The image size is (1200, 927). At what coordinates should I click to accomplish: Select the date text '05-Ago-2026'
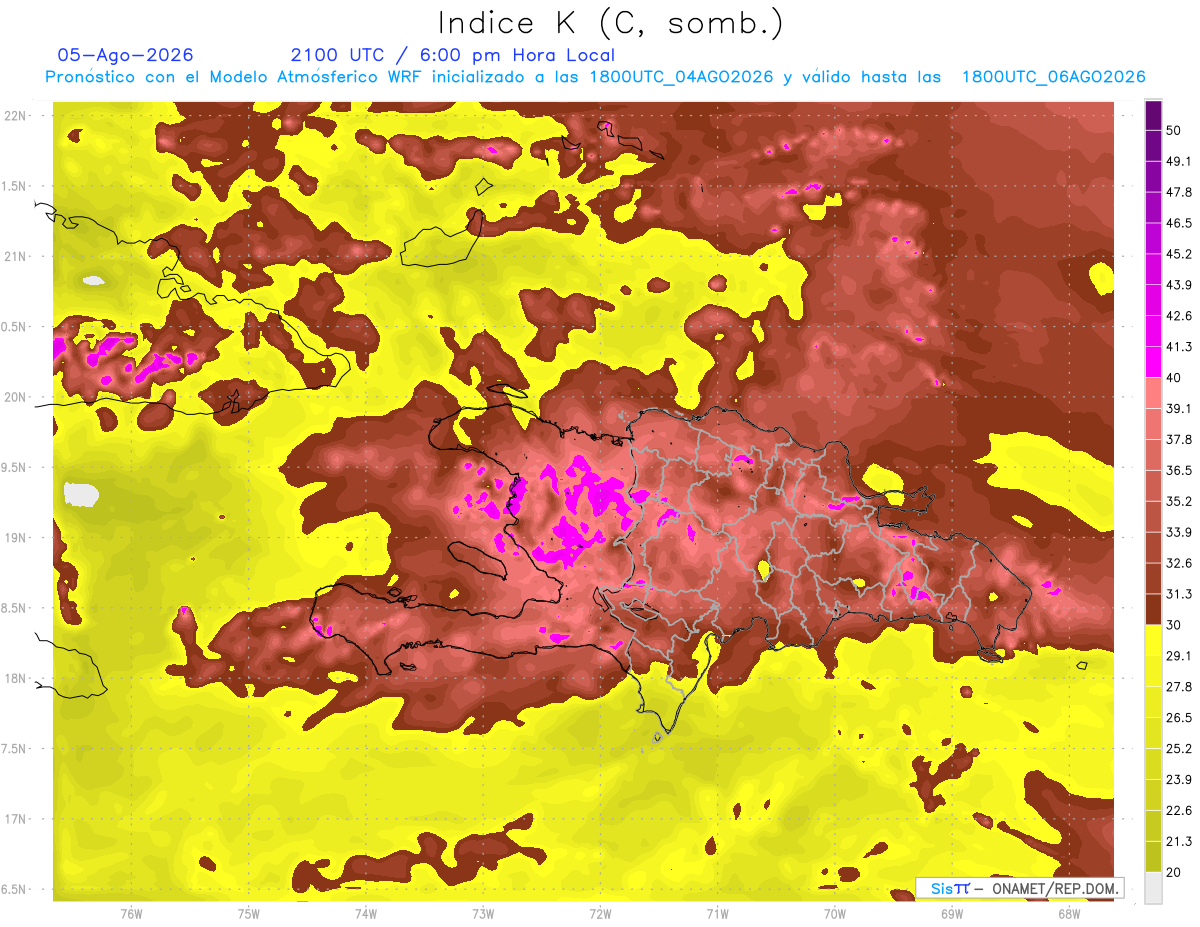point(126,55)
